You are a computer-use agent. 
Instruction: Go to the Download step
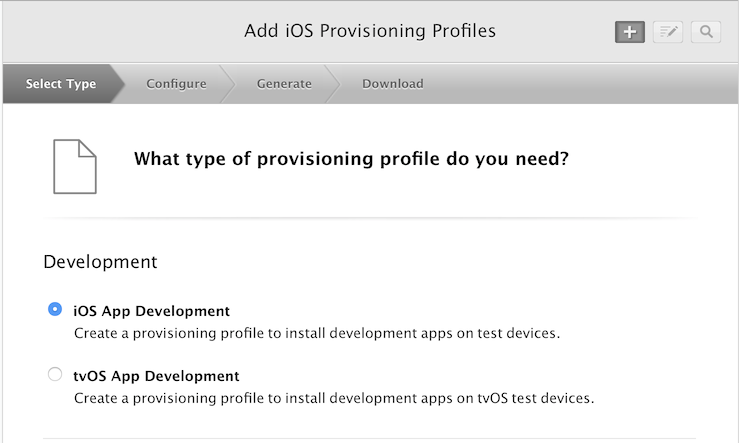393,84
